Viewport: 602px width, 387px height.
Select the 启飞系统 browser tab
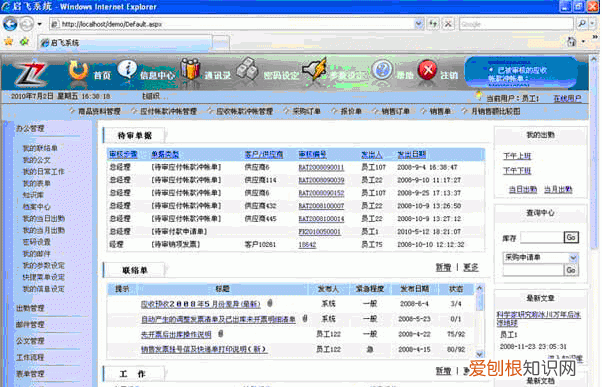[x=125, y=43]
